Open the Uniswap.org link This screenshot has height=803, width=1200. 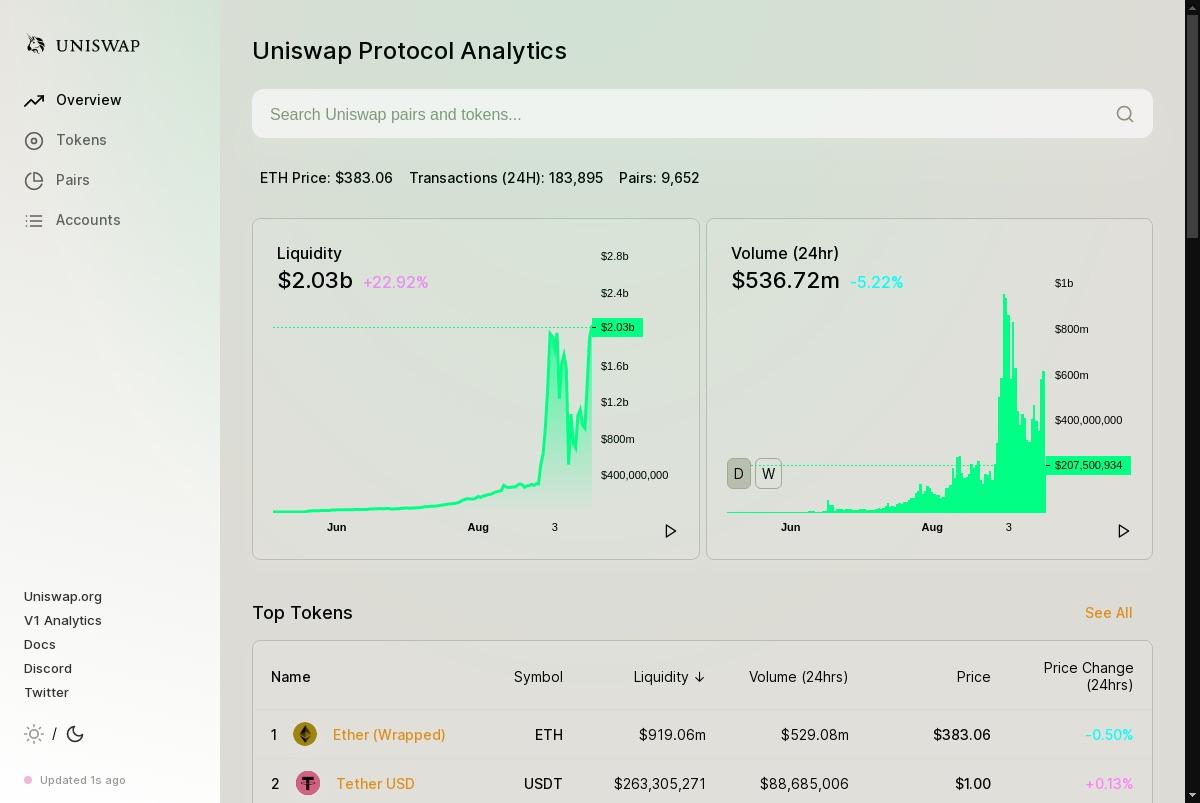[63, 596]
